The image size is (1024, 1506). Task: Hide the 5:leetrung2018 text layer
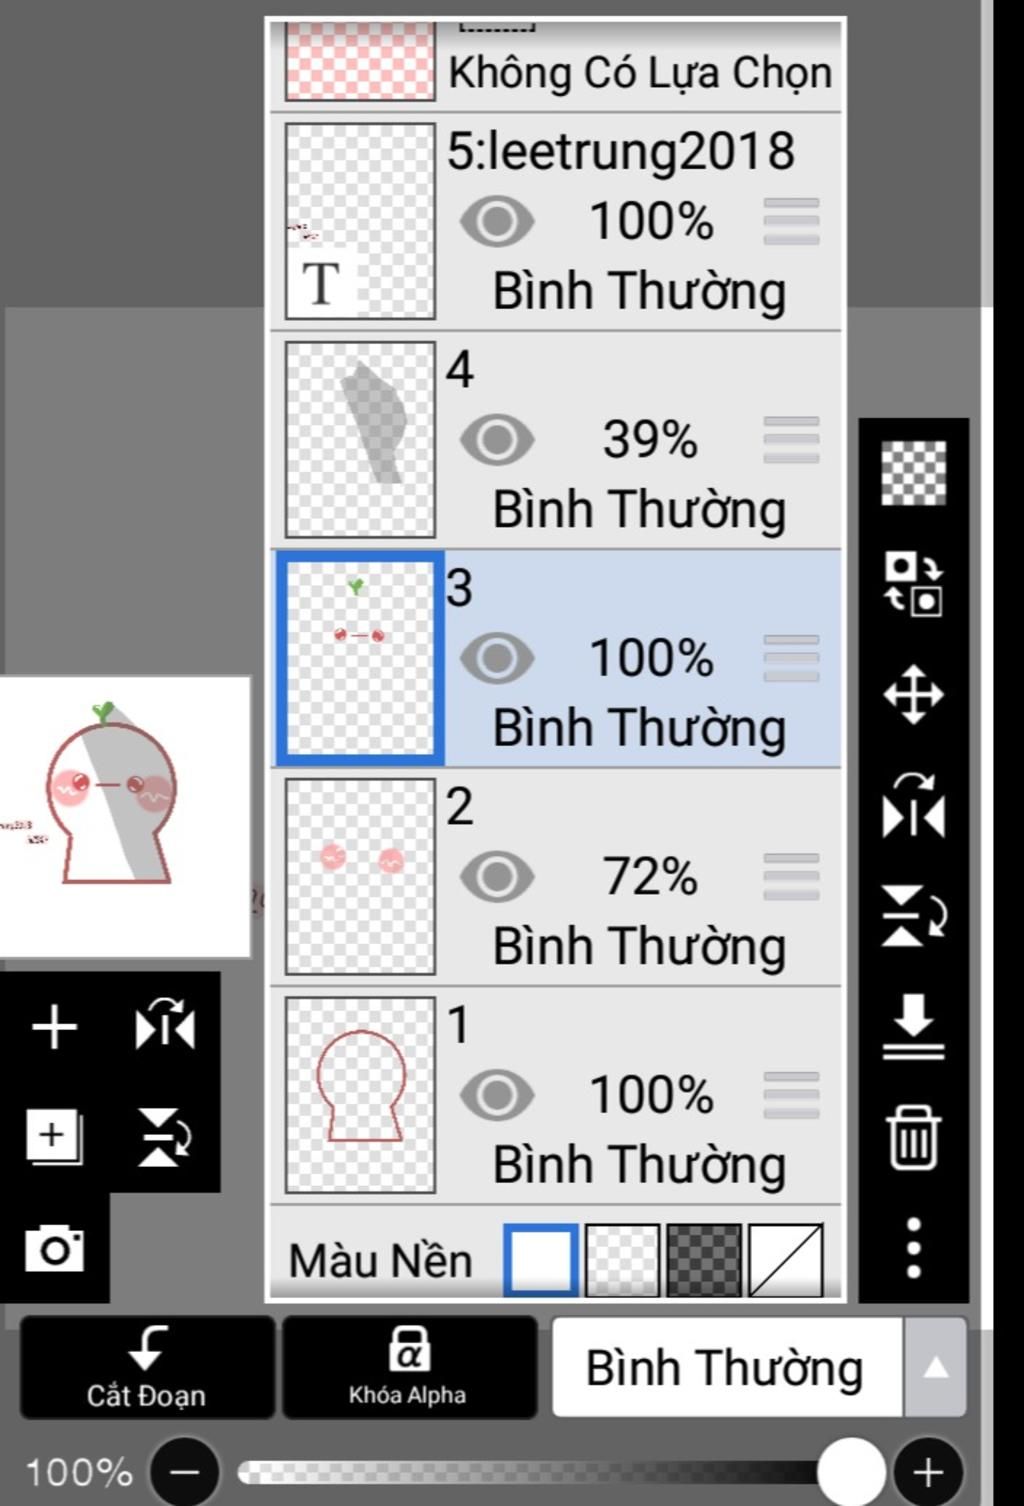click(497, 221)
